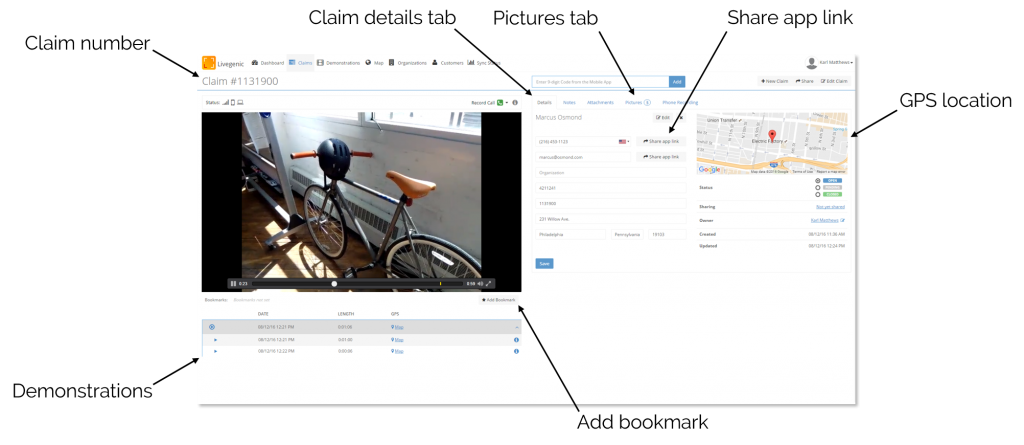This screenshot has height=445, width=1024.
Task: Select the Closed status radio button
Action: pos(818,194)
